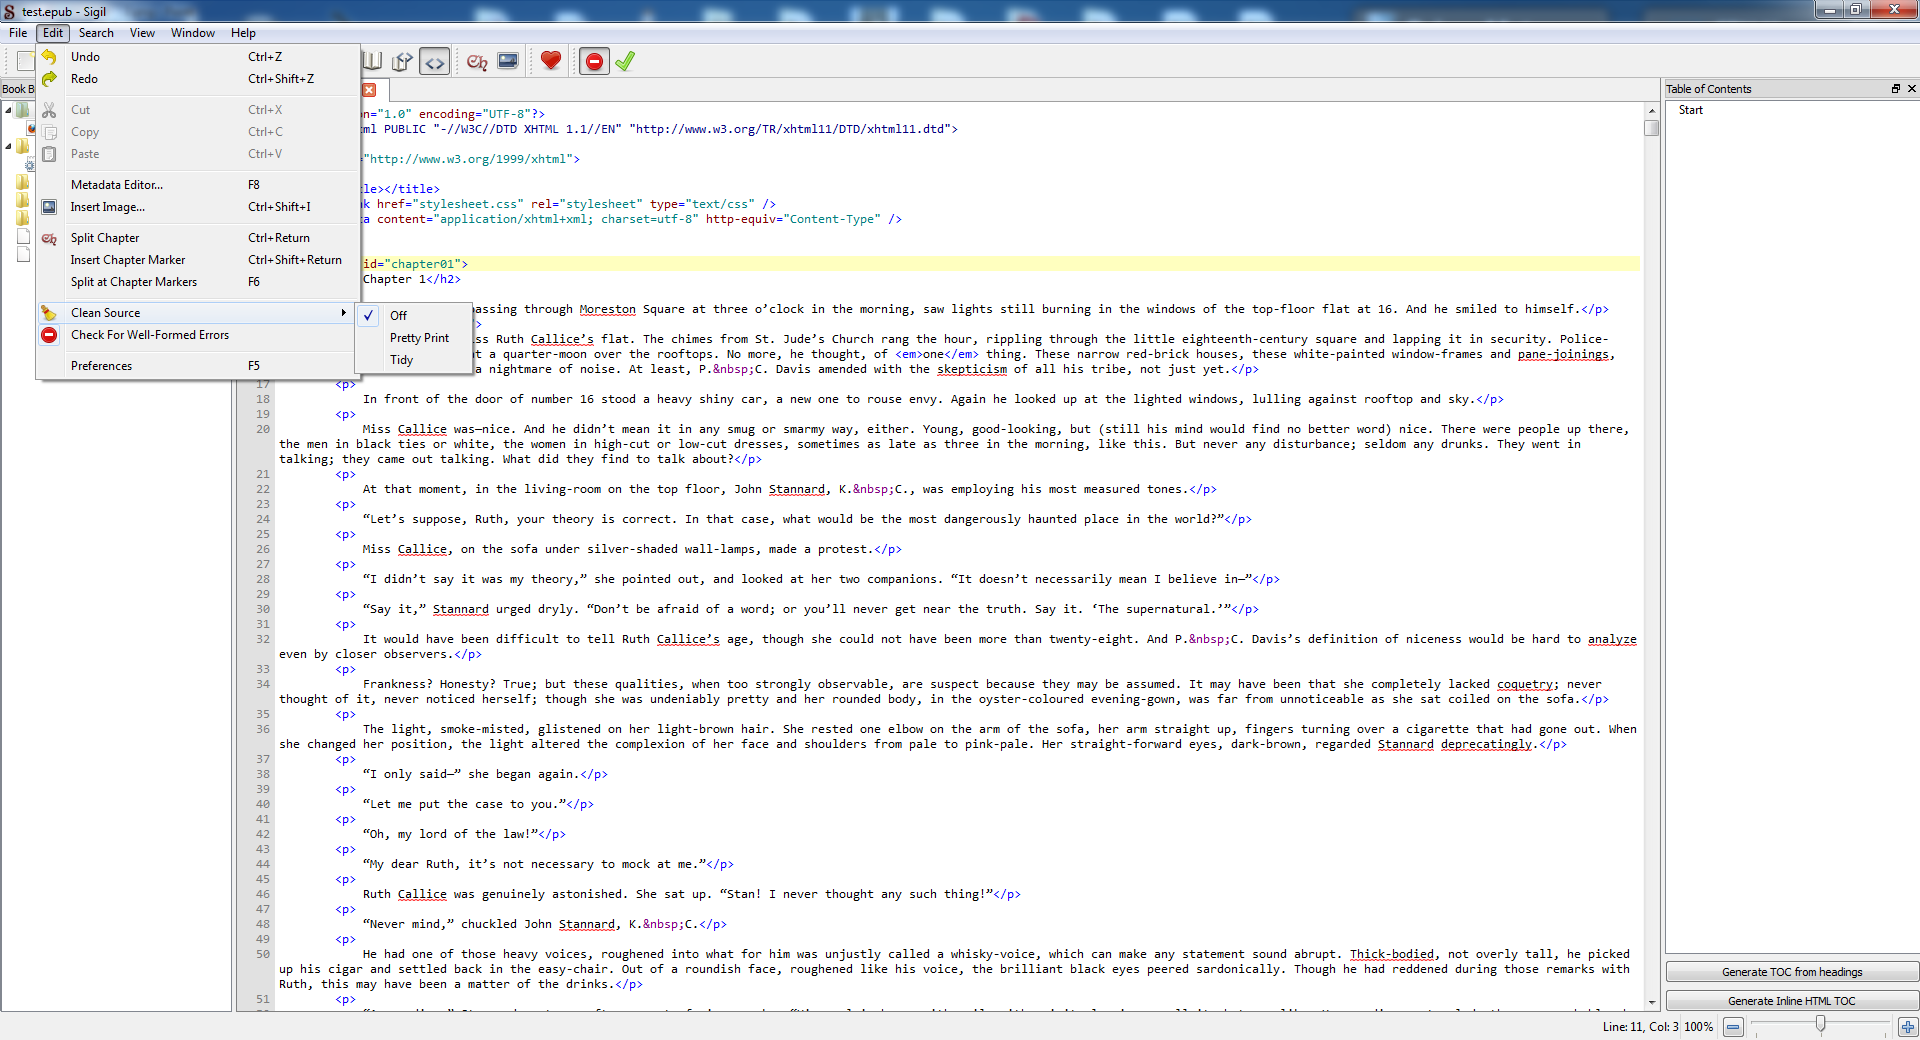Click the code editor scroll down arrow
1920x1040 pixels.
(1652, 1002)
